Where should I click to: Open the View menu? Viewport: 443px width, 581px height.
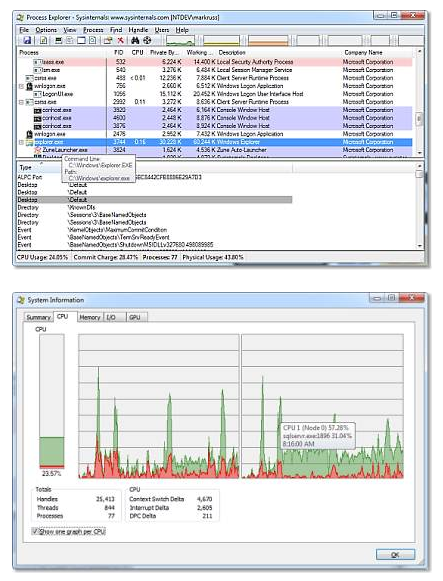pos(70,30)
